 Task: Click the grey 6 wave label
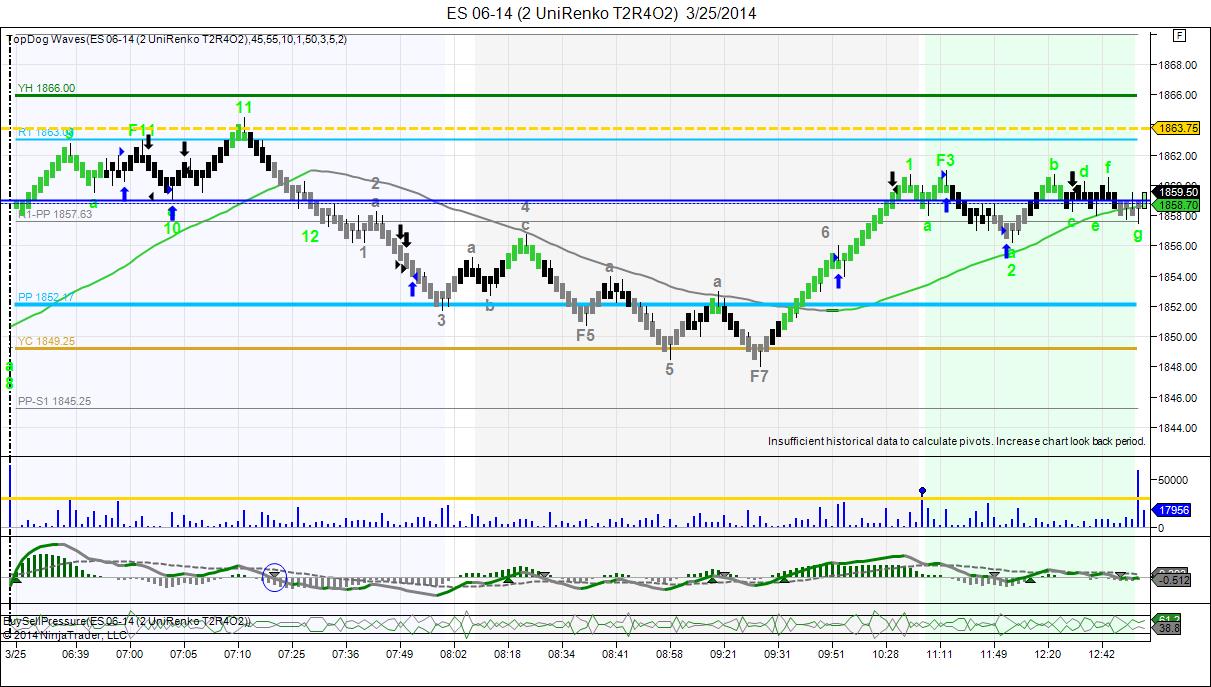826,232
